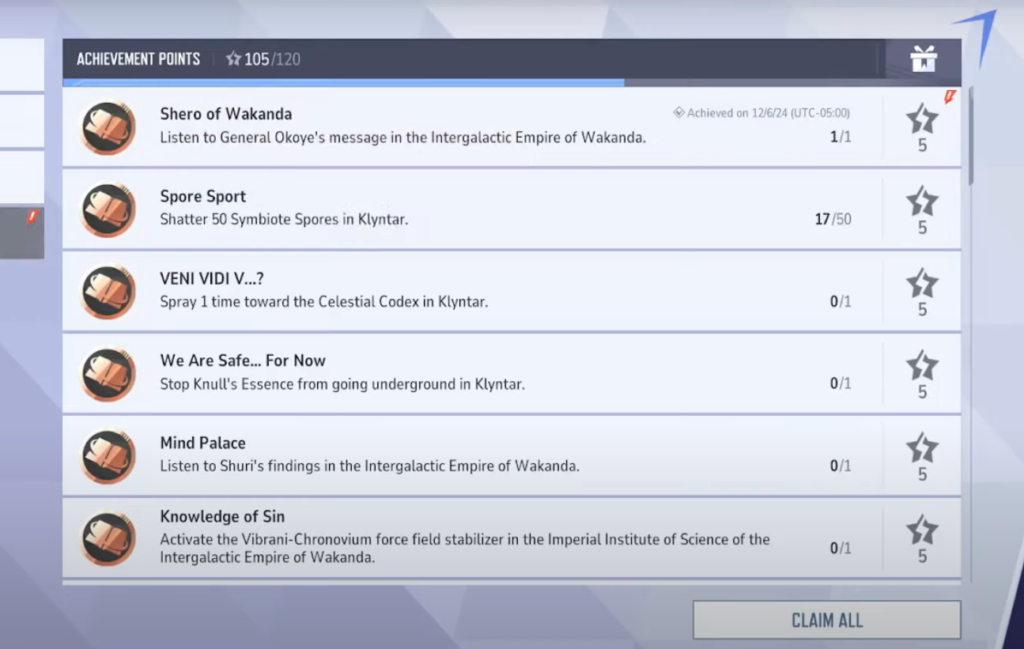Click description about spraying toward Celestial Codex
The width and height of the screenshot is (1024, 649).
coord(324,302)
